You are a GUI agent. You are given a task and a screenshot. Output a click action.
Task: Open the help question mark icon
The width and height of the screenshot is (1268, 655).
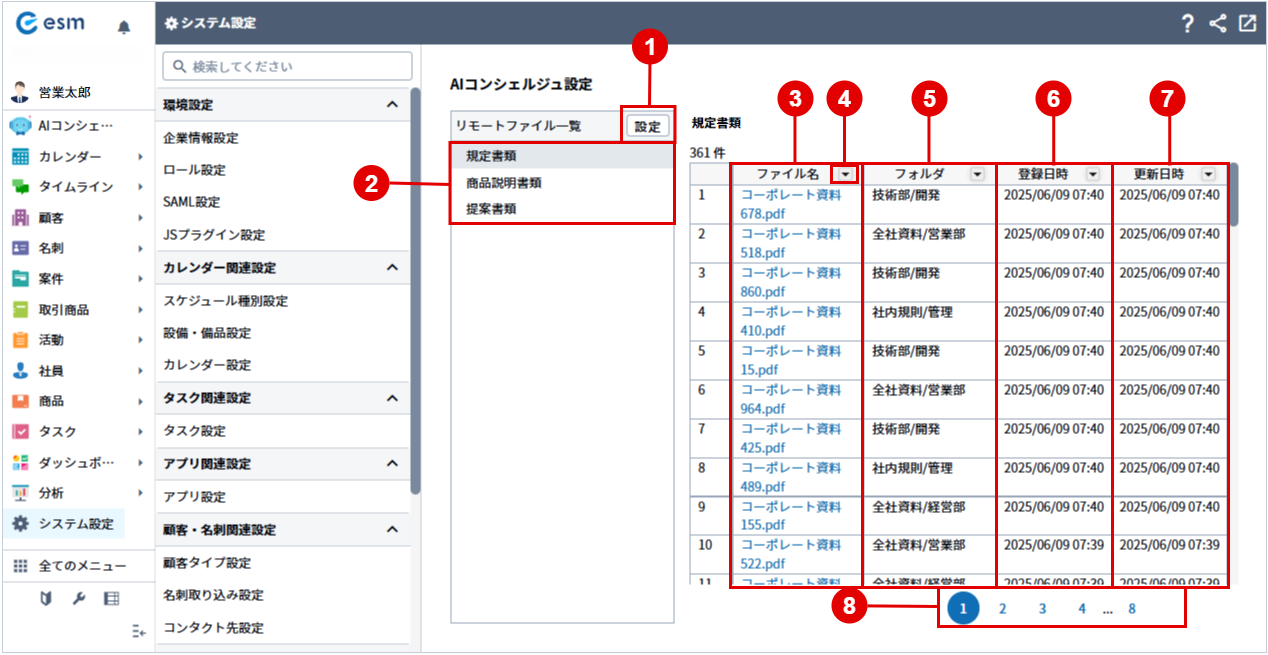tap(1187, 24)
